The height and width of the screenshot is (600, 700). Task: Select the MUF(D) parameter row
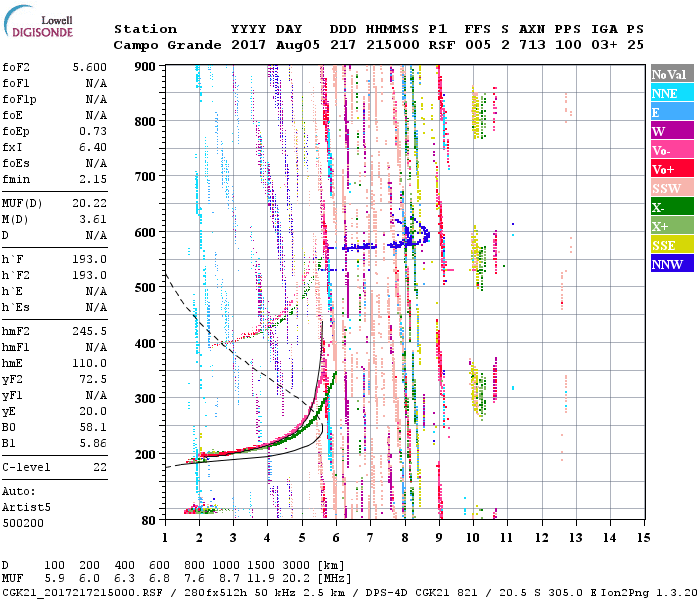55,204
